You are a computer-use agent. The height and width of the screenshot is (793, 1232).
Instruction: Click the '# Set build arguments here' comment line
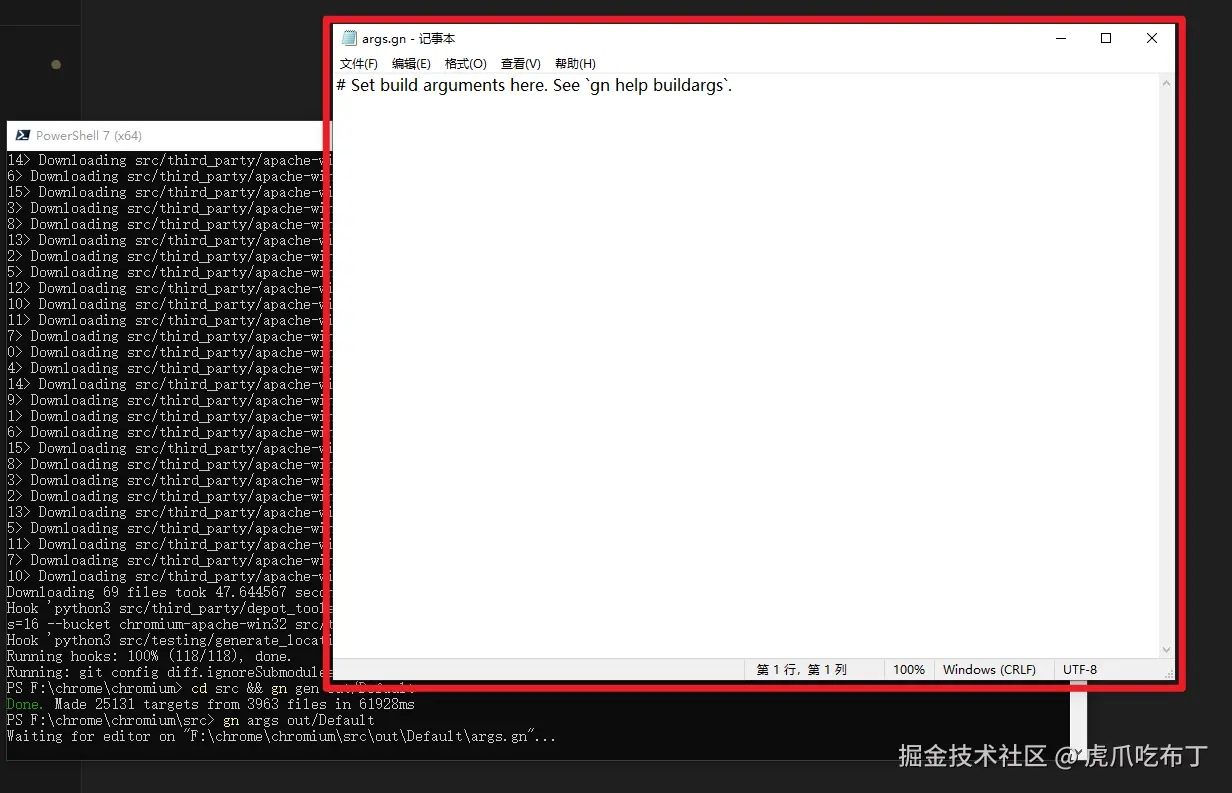[x=535, y=86]
